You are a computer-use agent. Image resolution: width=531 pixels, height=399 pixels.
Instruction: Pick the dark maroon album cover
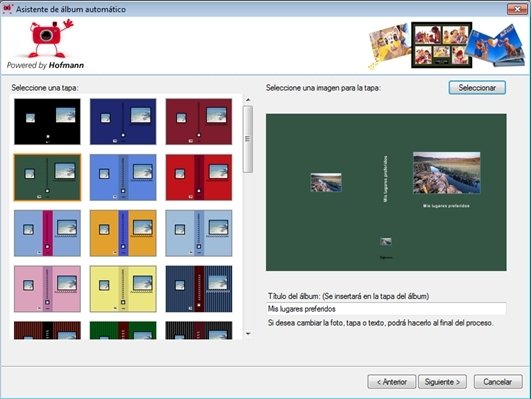point(199,122)
